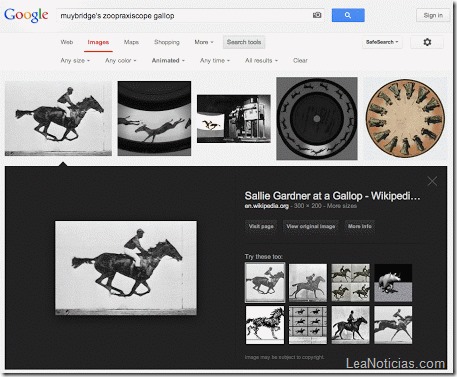Select the zoetrope strip horse result thumbnail

click(x=154, y=118)
